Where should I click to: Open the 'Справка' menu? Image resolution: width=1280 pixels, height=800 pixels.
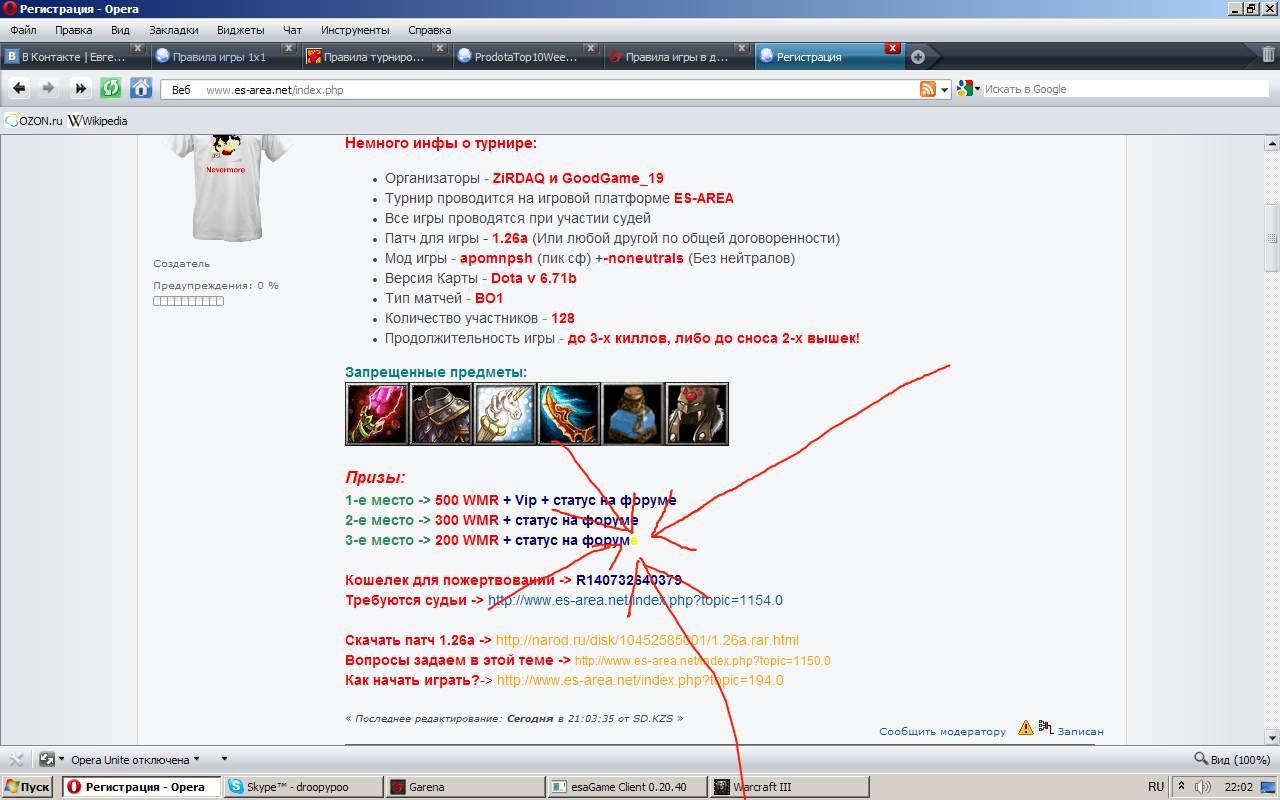pos(430,30)
